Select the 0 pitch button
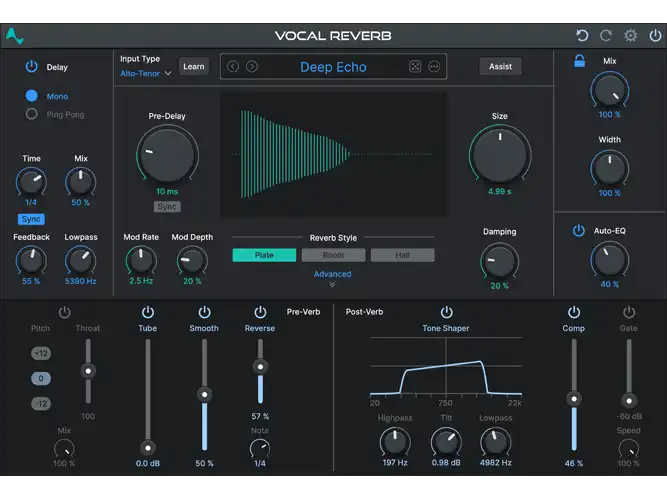Viewport: 667px width, 500px height. click(41, 378)
